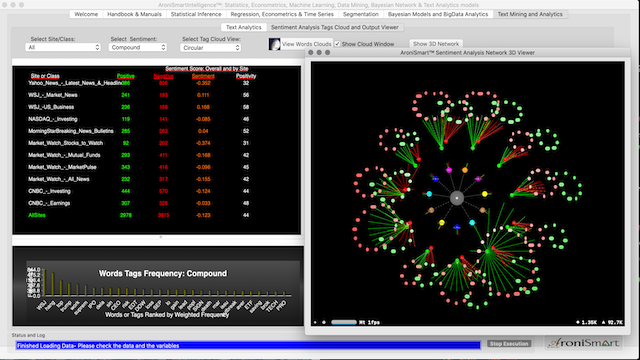This screenshot has width=640, height=360.
Task: Click the View Words Clouds button
Action: tap(306, 44)
